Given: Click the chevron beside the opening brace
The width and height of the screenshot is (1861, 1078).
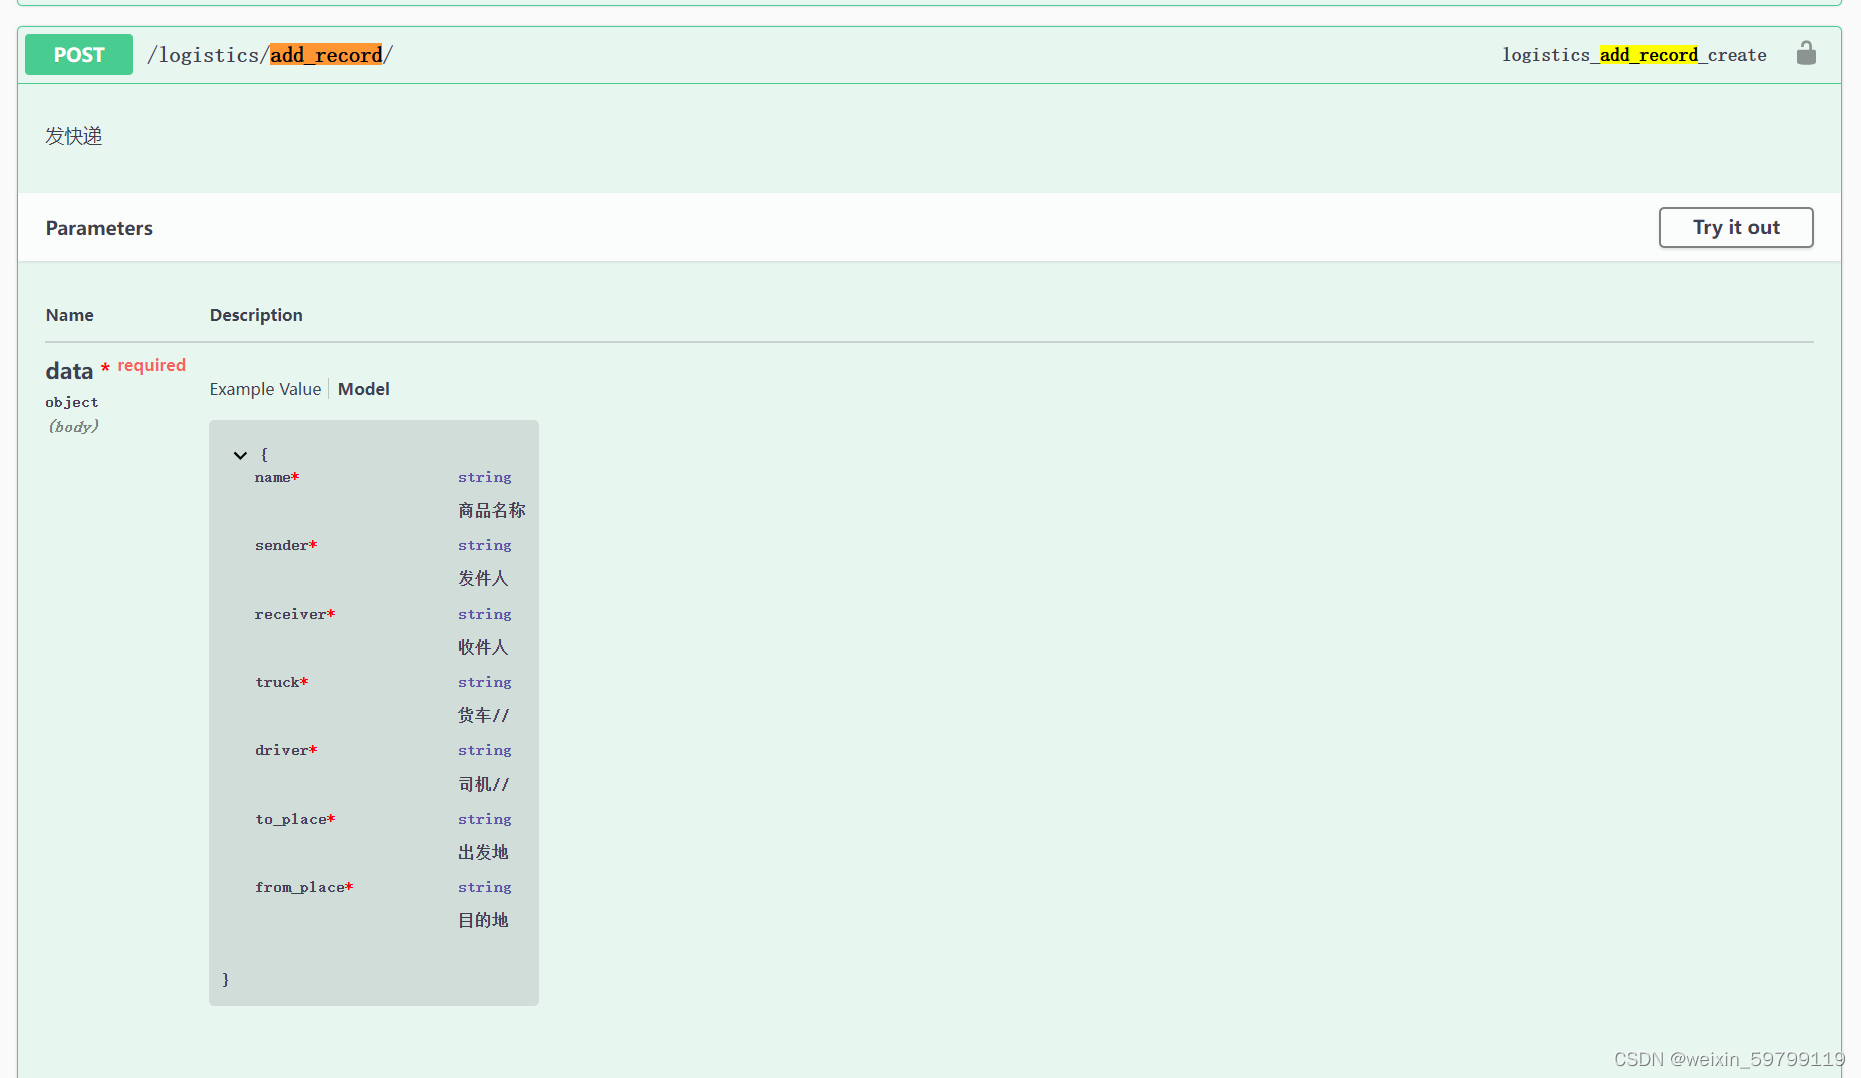Looking at the screenshot, I should coord(240,455).
